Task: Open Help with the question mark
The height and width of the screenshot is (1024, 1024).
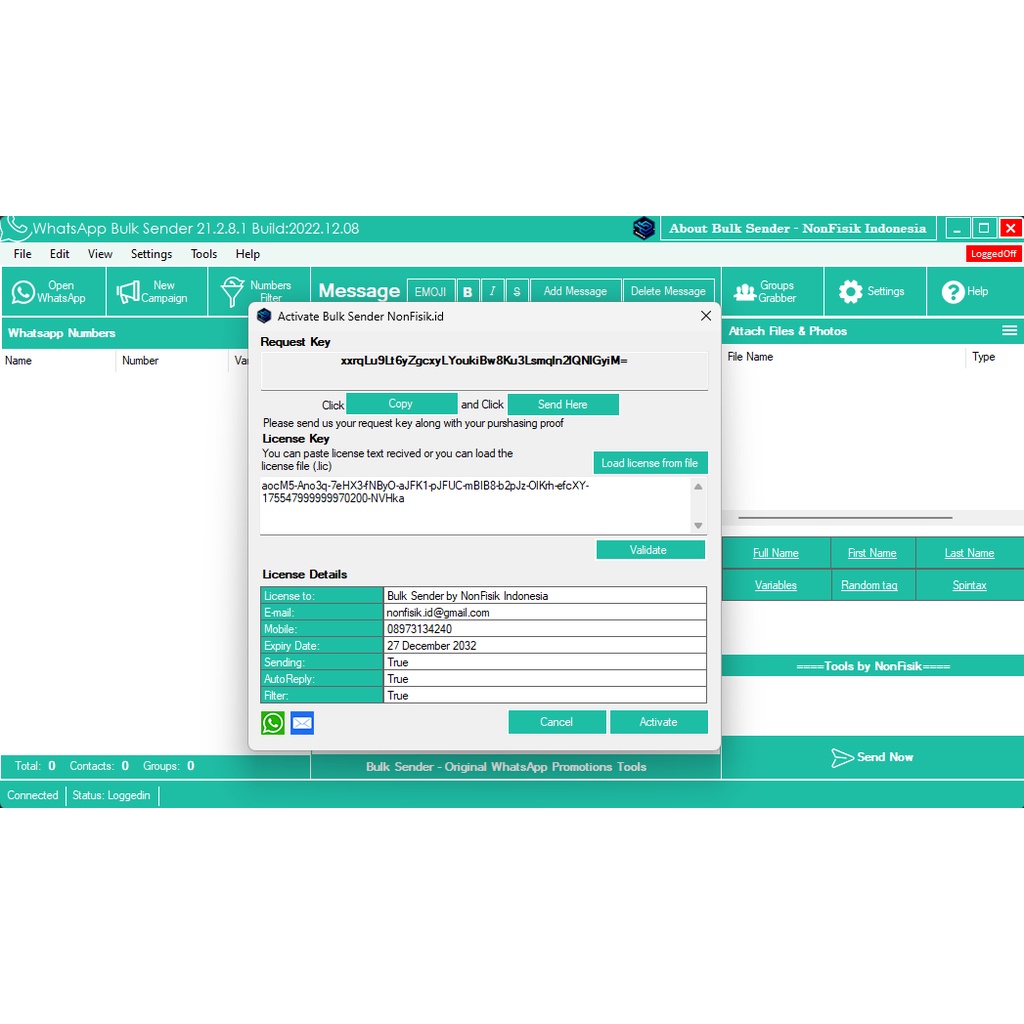Action: [975, 291]
